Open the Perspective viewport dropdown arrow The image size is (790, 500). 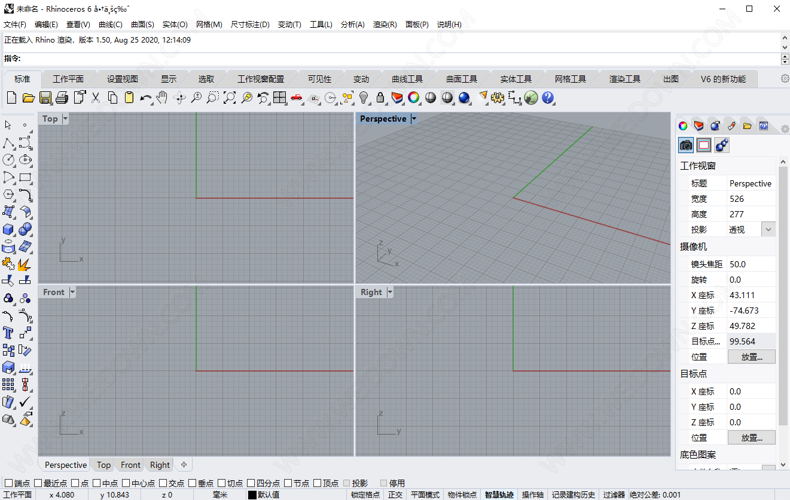(414, 119)
